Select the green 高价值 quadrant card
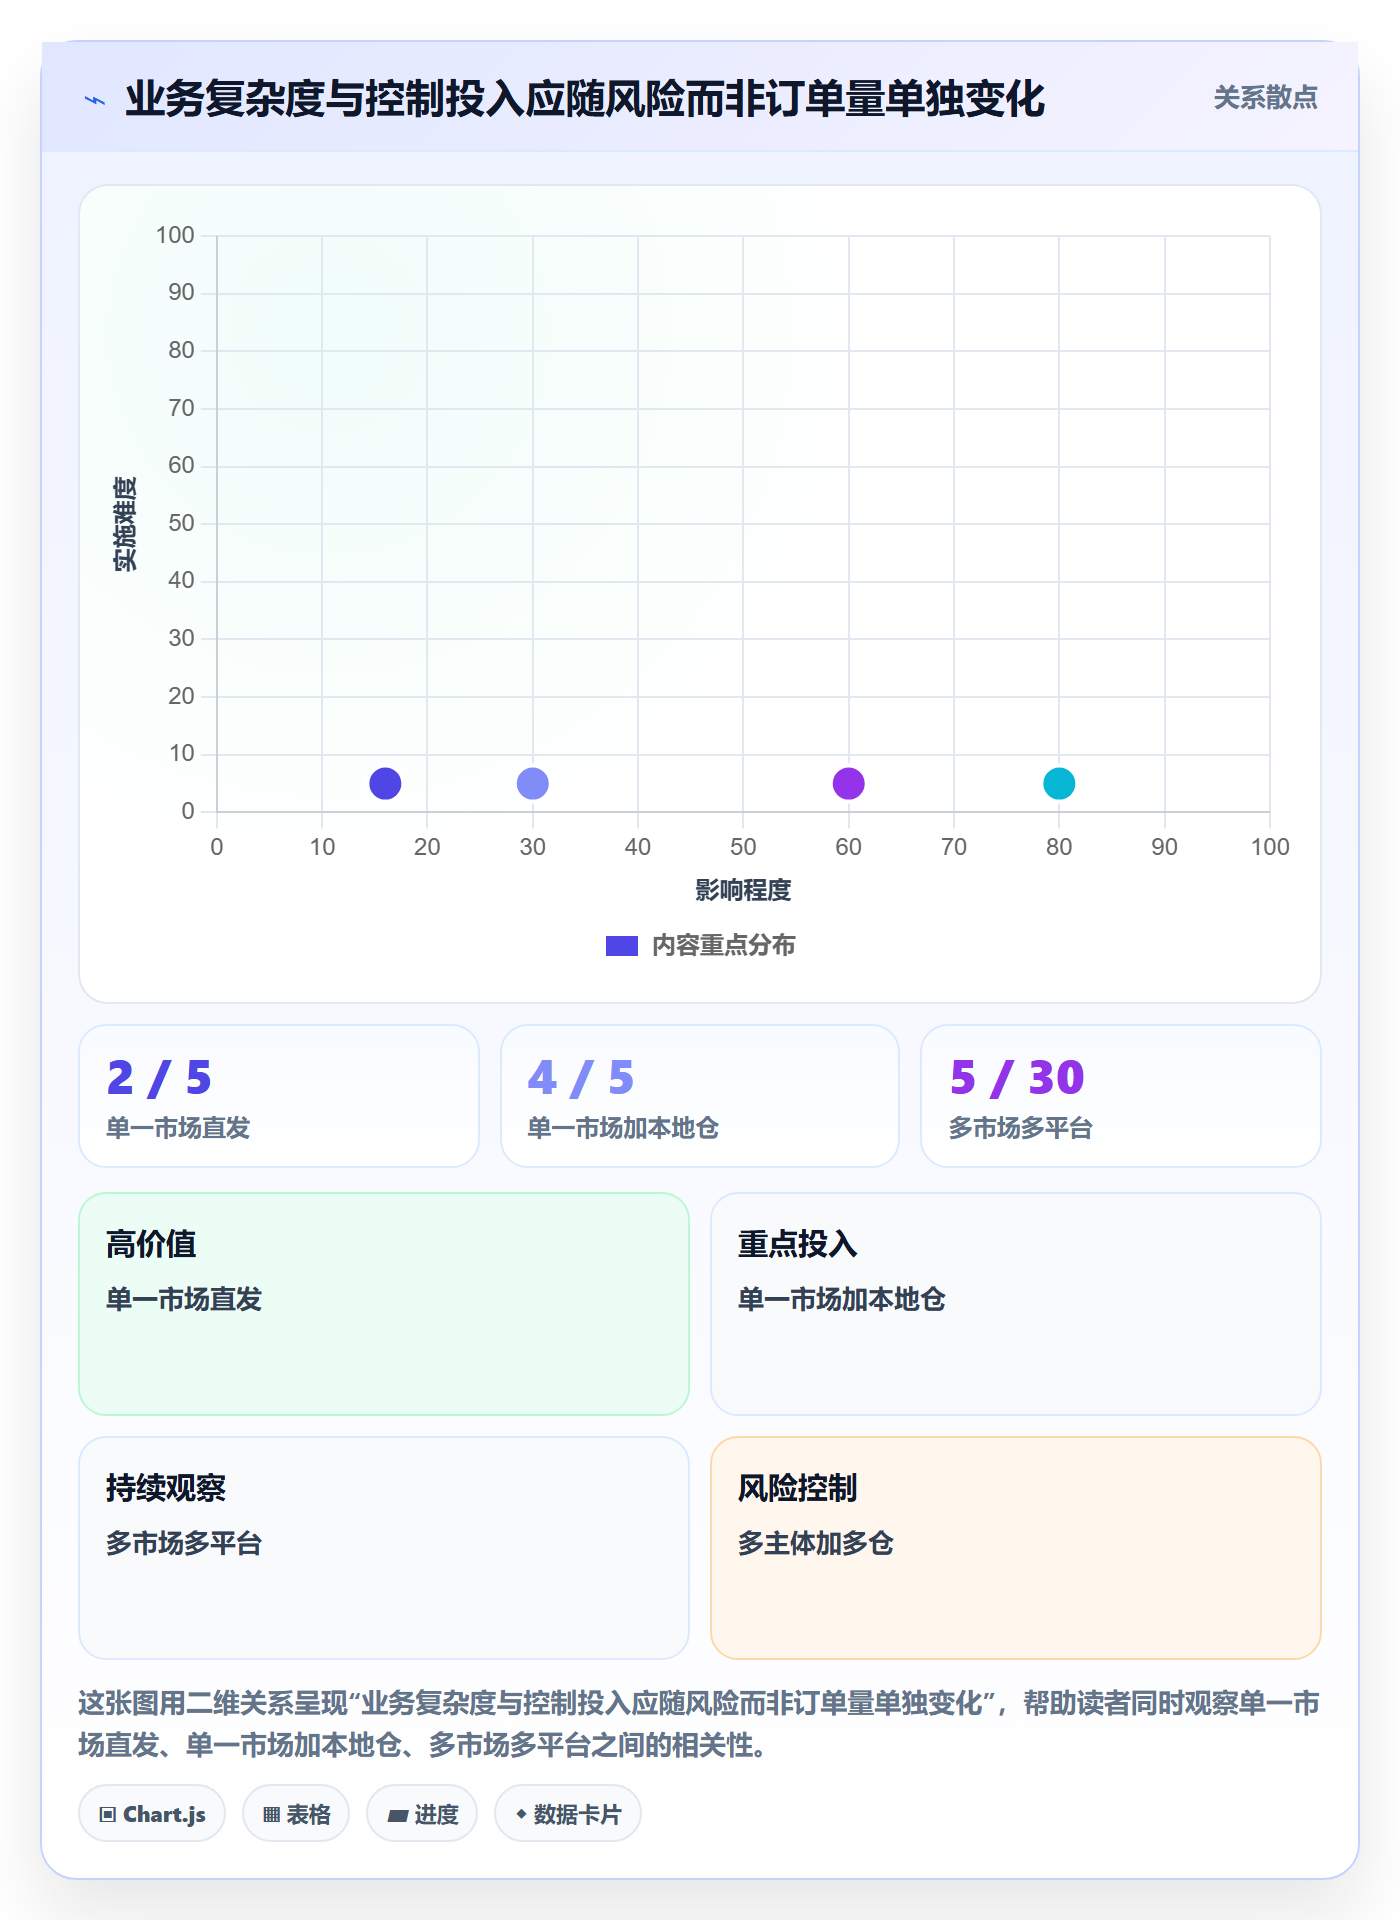1400x1920 pixels. [384, 1304]
